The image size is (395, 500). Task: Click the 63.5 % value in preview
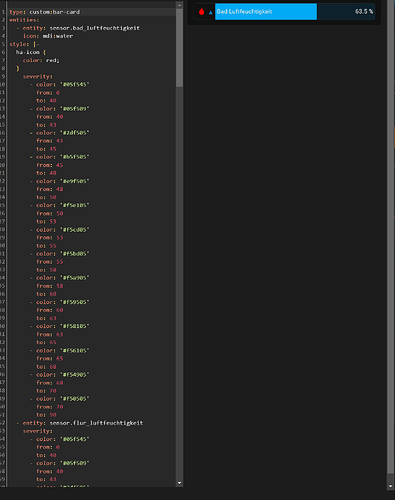tap(364, 12)
